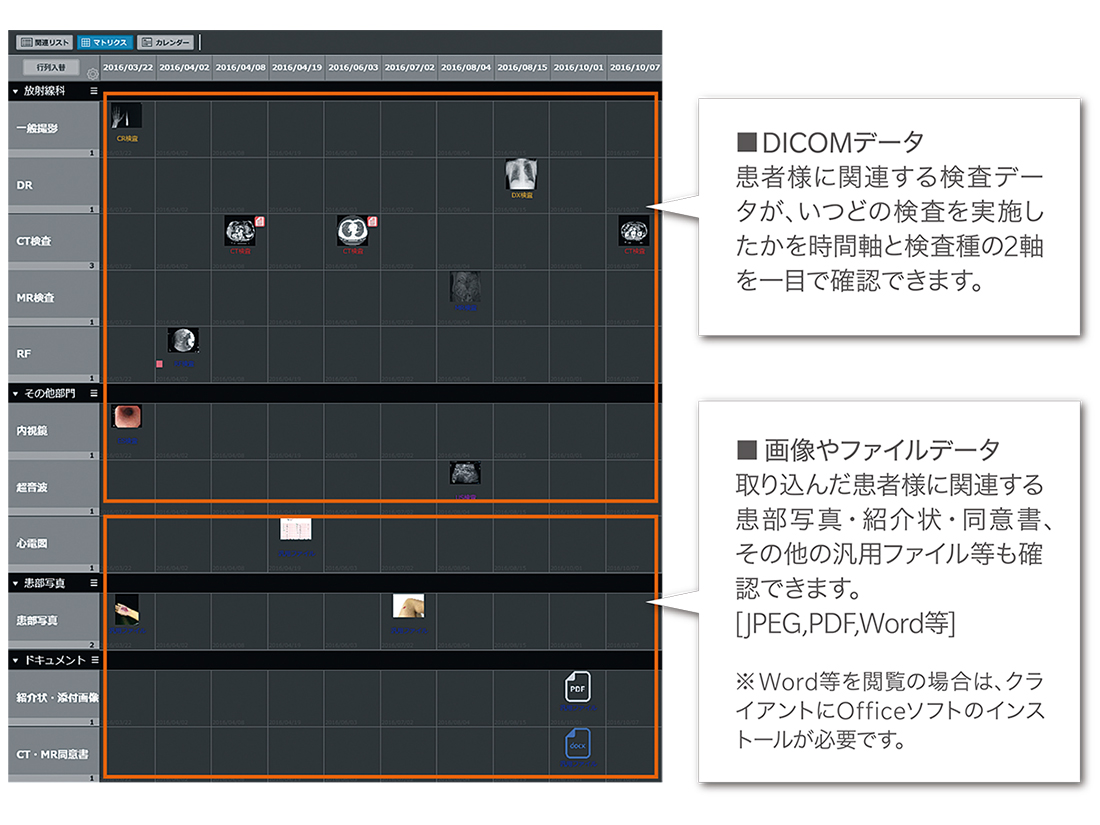Click the settings gear beside 行列入替

pos(92,74)
